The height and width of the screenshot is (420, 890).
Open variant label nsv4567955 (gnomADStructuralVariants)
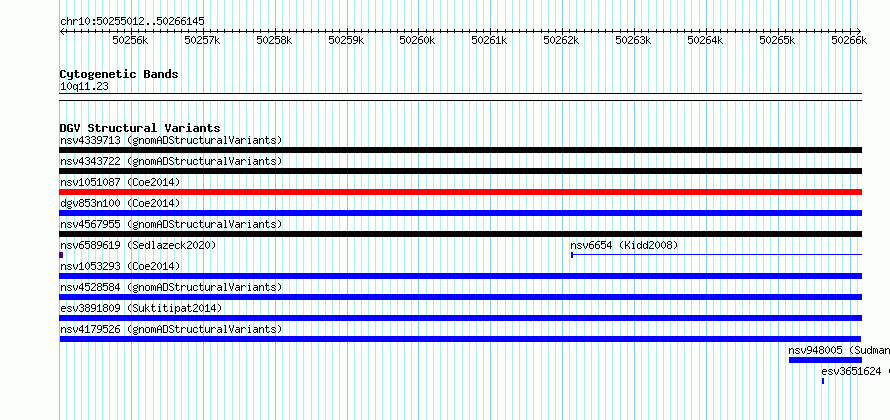tap(171, 224)
